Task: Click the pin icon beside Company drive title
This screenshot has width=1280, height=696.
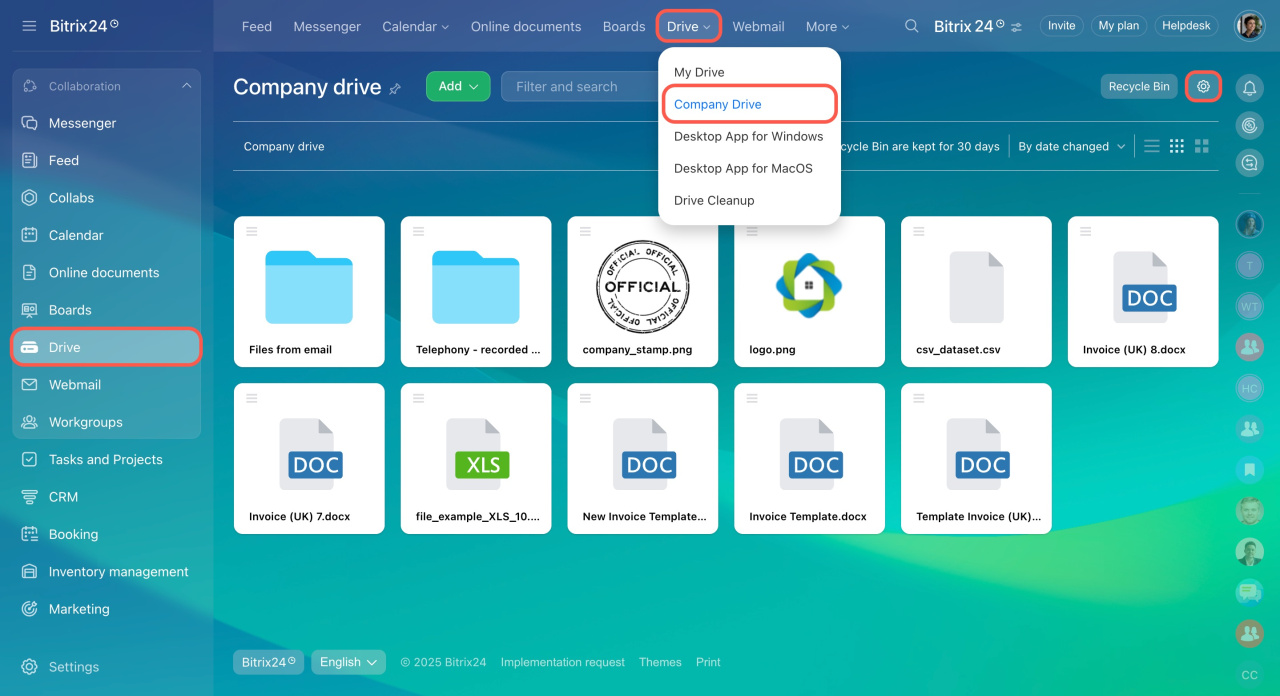Action: 395,88
